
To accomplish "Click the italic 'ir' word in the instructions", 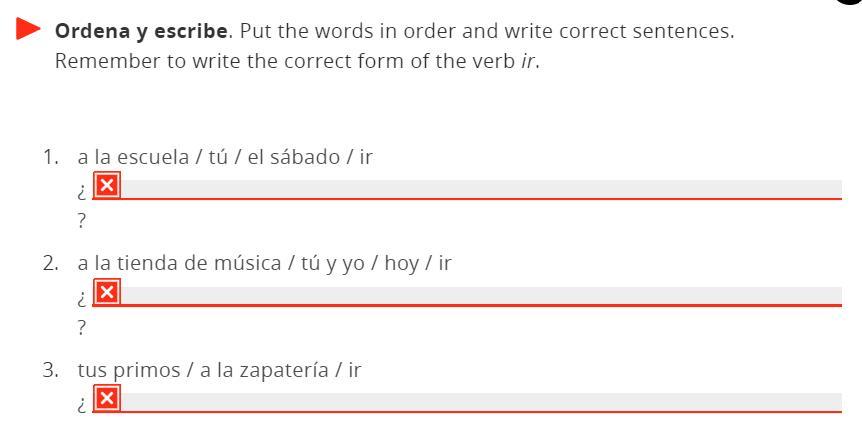I will pos(527,61).
